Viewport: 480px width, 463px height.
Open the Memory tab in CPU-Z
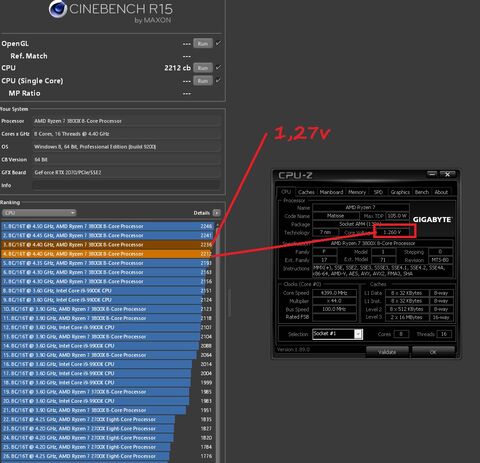coord(357,192)
